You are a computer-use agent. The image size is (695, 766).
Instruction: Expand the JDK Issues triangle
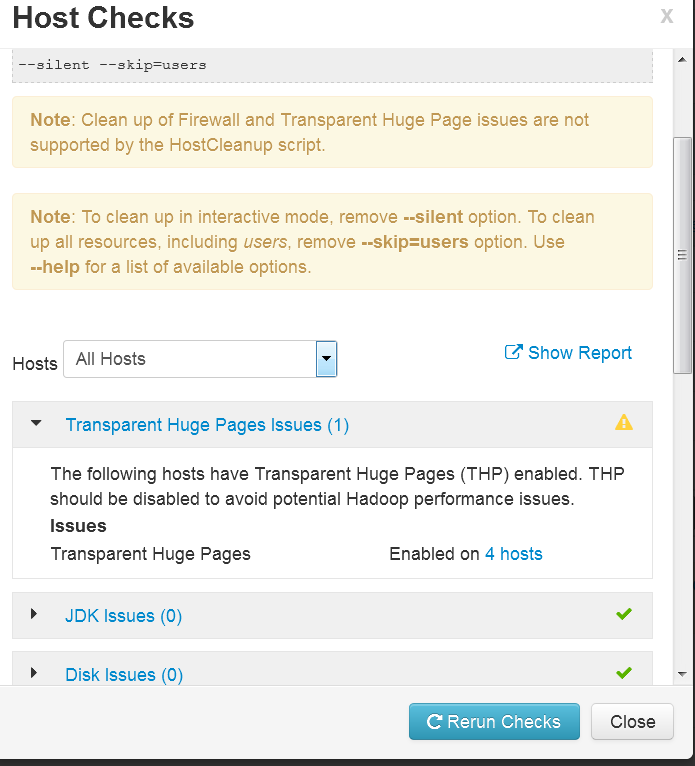coord(34,614)
